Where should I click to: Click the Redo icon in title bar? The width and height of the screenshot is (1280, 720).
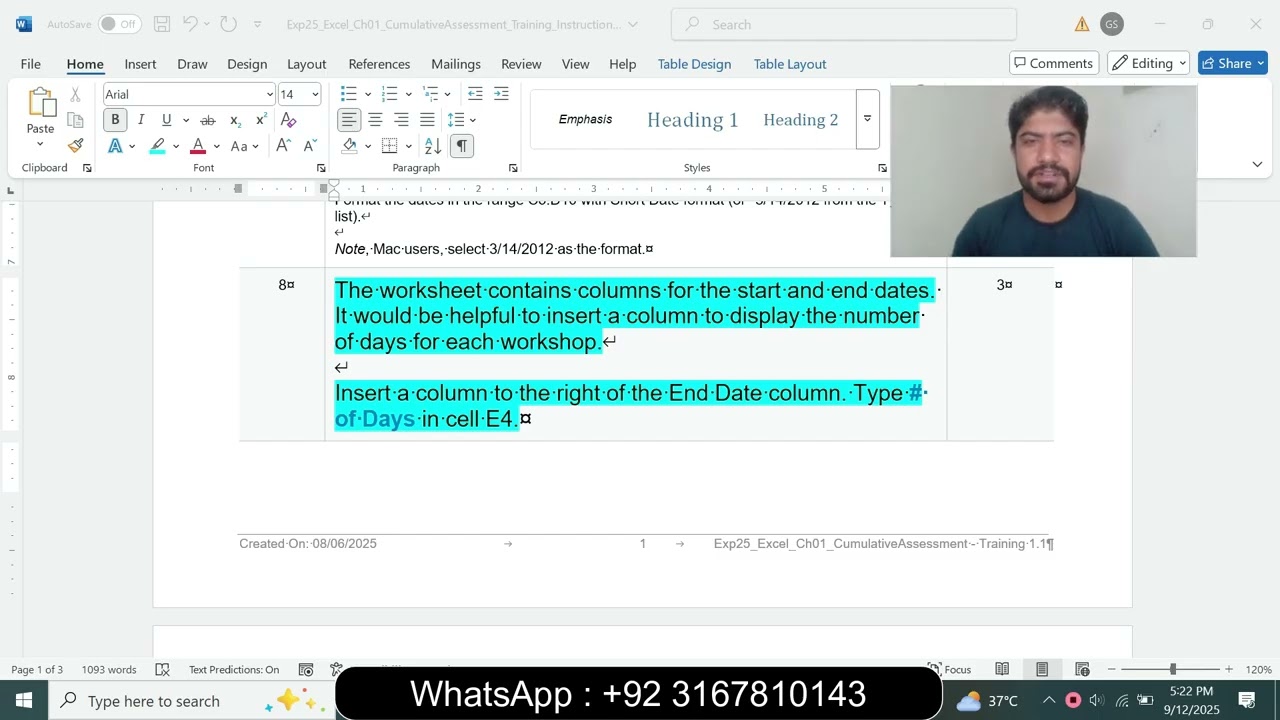[x=228, y=24]
